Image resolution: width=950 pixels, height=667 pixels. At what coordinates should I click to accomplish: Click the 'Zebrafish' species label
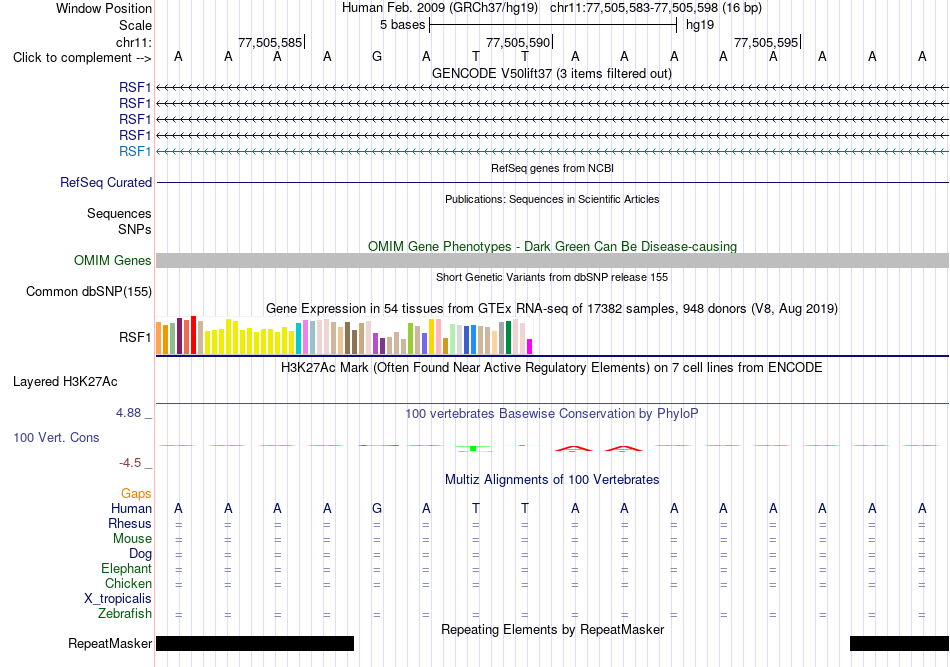(125, 614)
